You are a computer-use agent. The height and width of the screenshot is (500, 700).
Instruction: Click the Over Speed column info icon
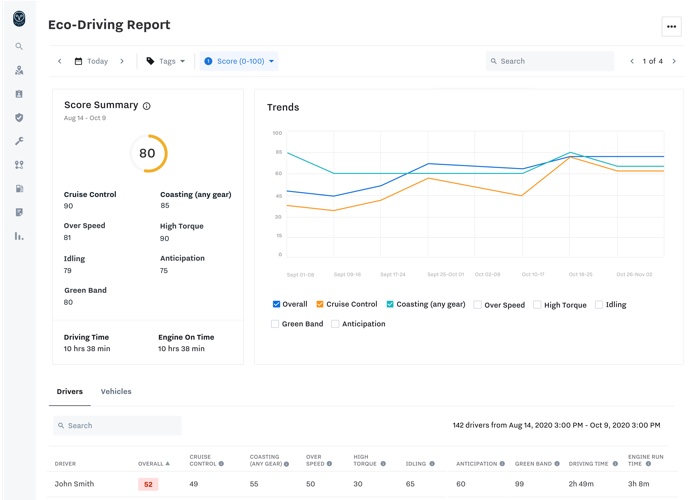pos(329,464)
